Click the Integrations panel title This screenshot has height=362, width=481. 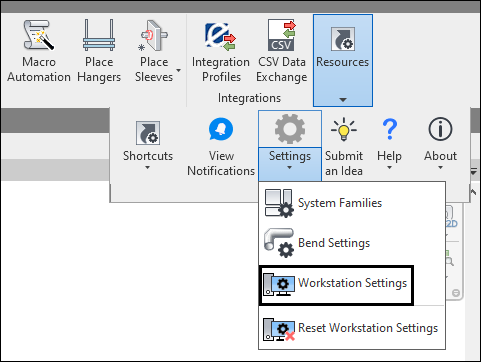[x=249, y=98]
